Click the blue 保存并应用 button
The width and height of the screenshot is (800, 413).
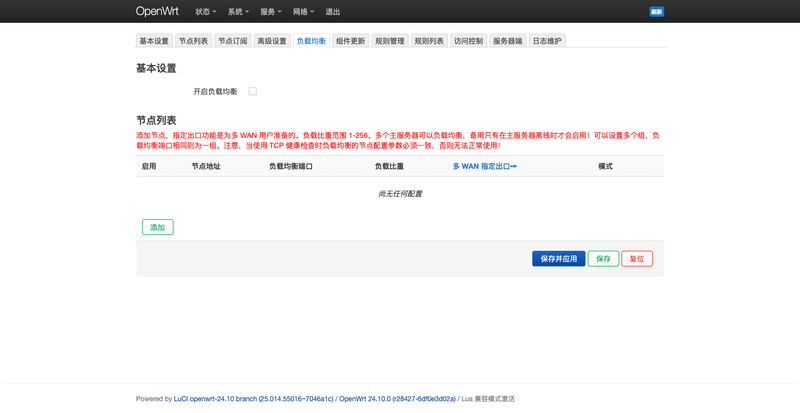(558, 258)
